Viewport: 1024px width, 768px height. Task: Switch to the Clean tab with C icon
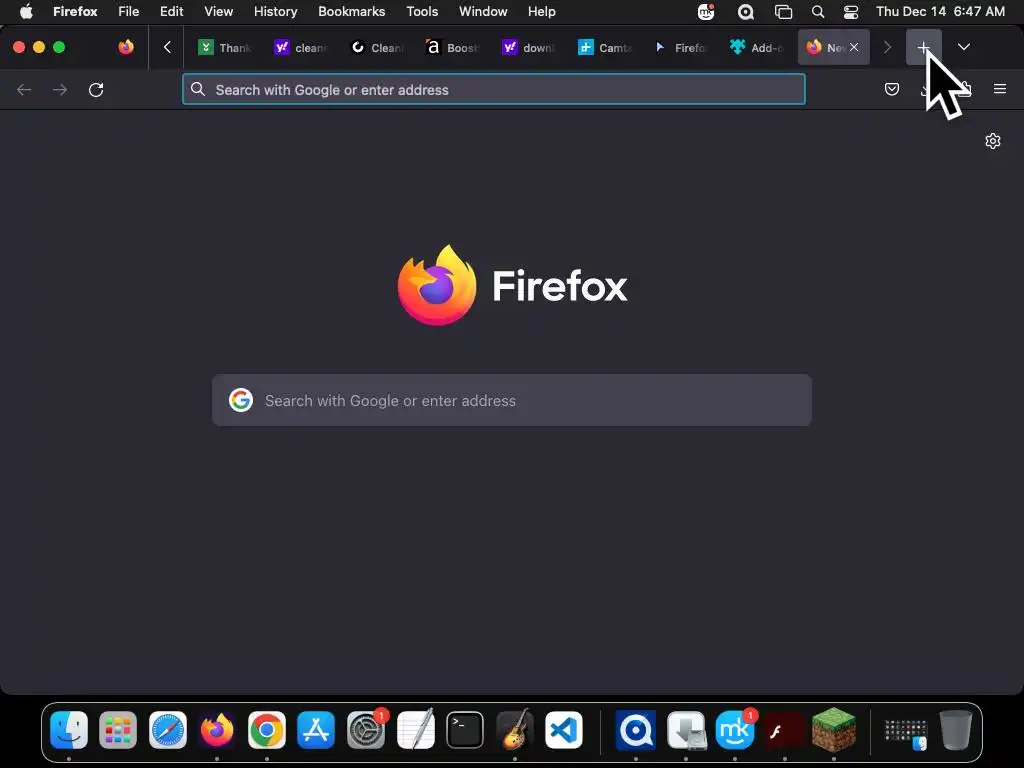click(x=377, y=47)
